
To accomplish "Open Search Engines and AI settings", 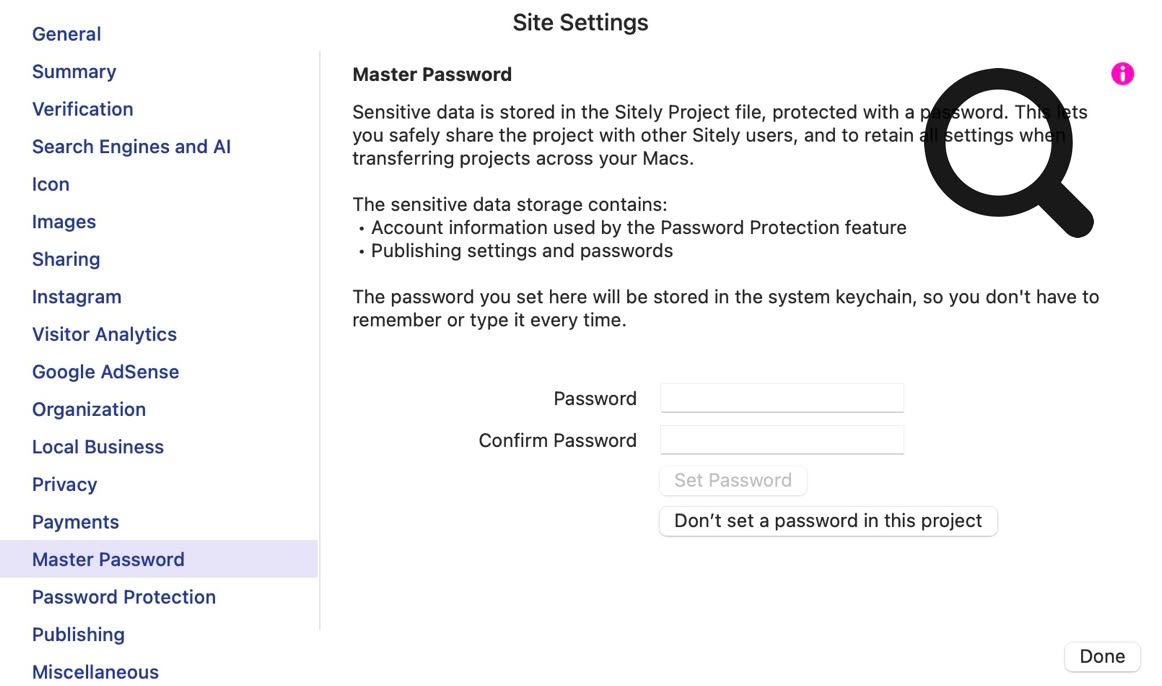I will [131, 147].
